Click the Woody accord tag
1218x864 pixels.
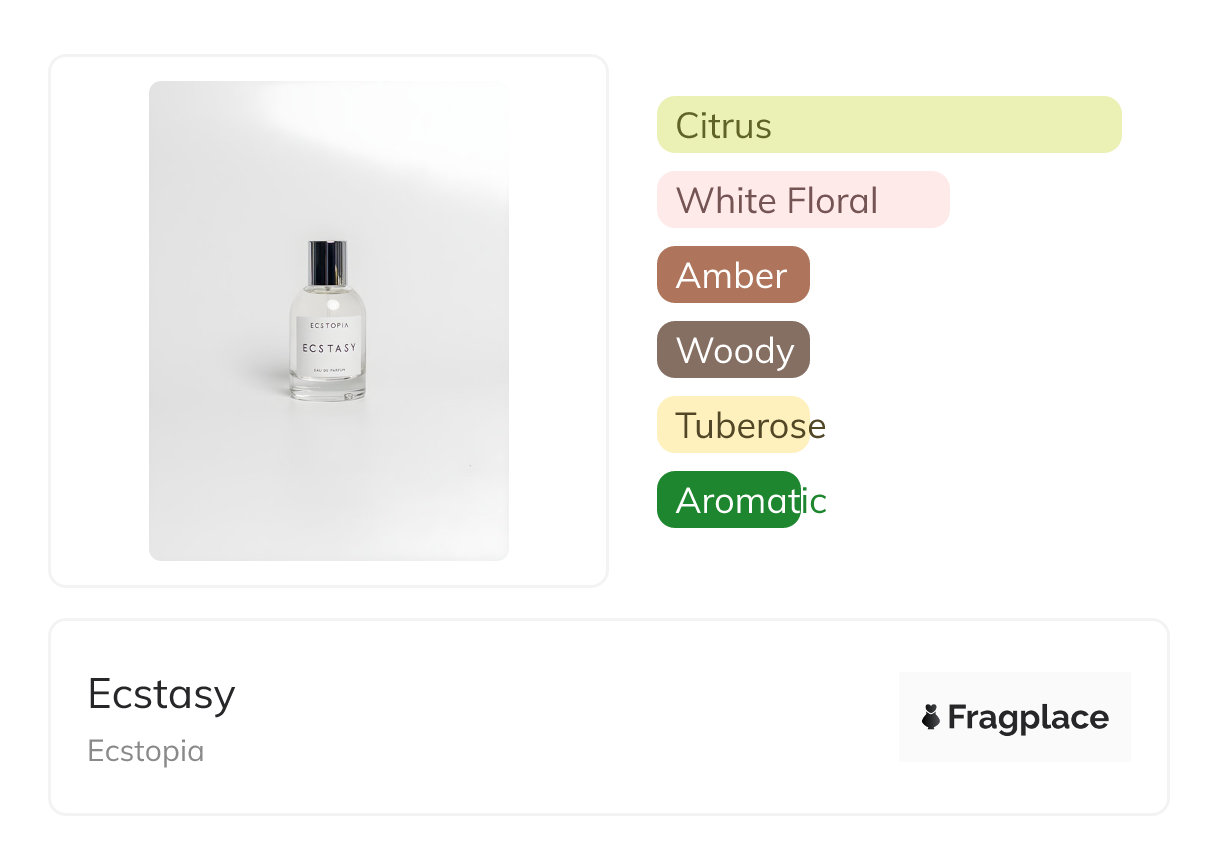pos(732,350)
